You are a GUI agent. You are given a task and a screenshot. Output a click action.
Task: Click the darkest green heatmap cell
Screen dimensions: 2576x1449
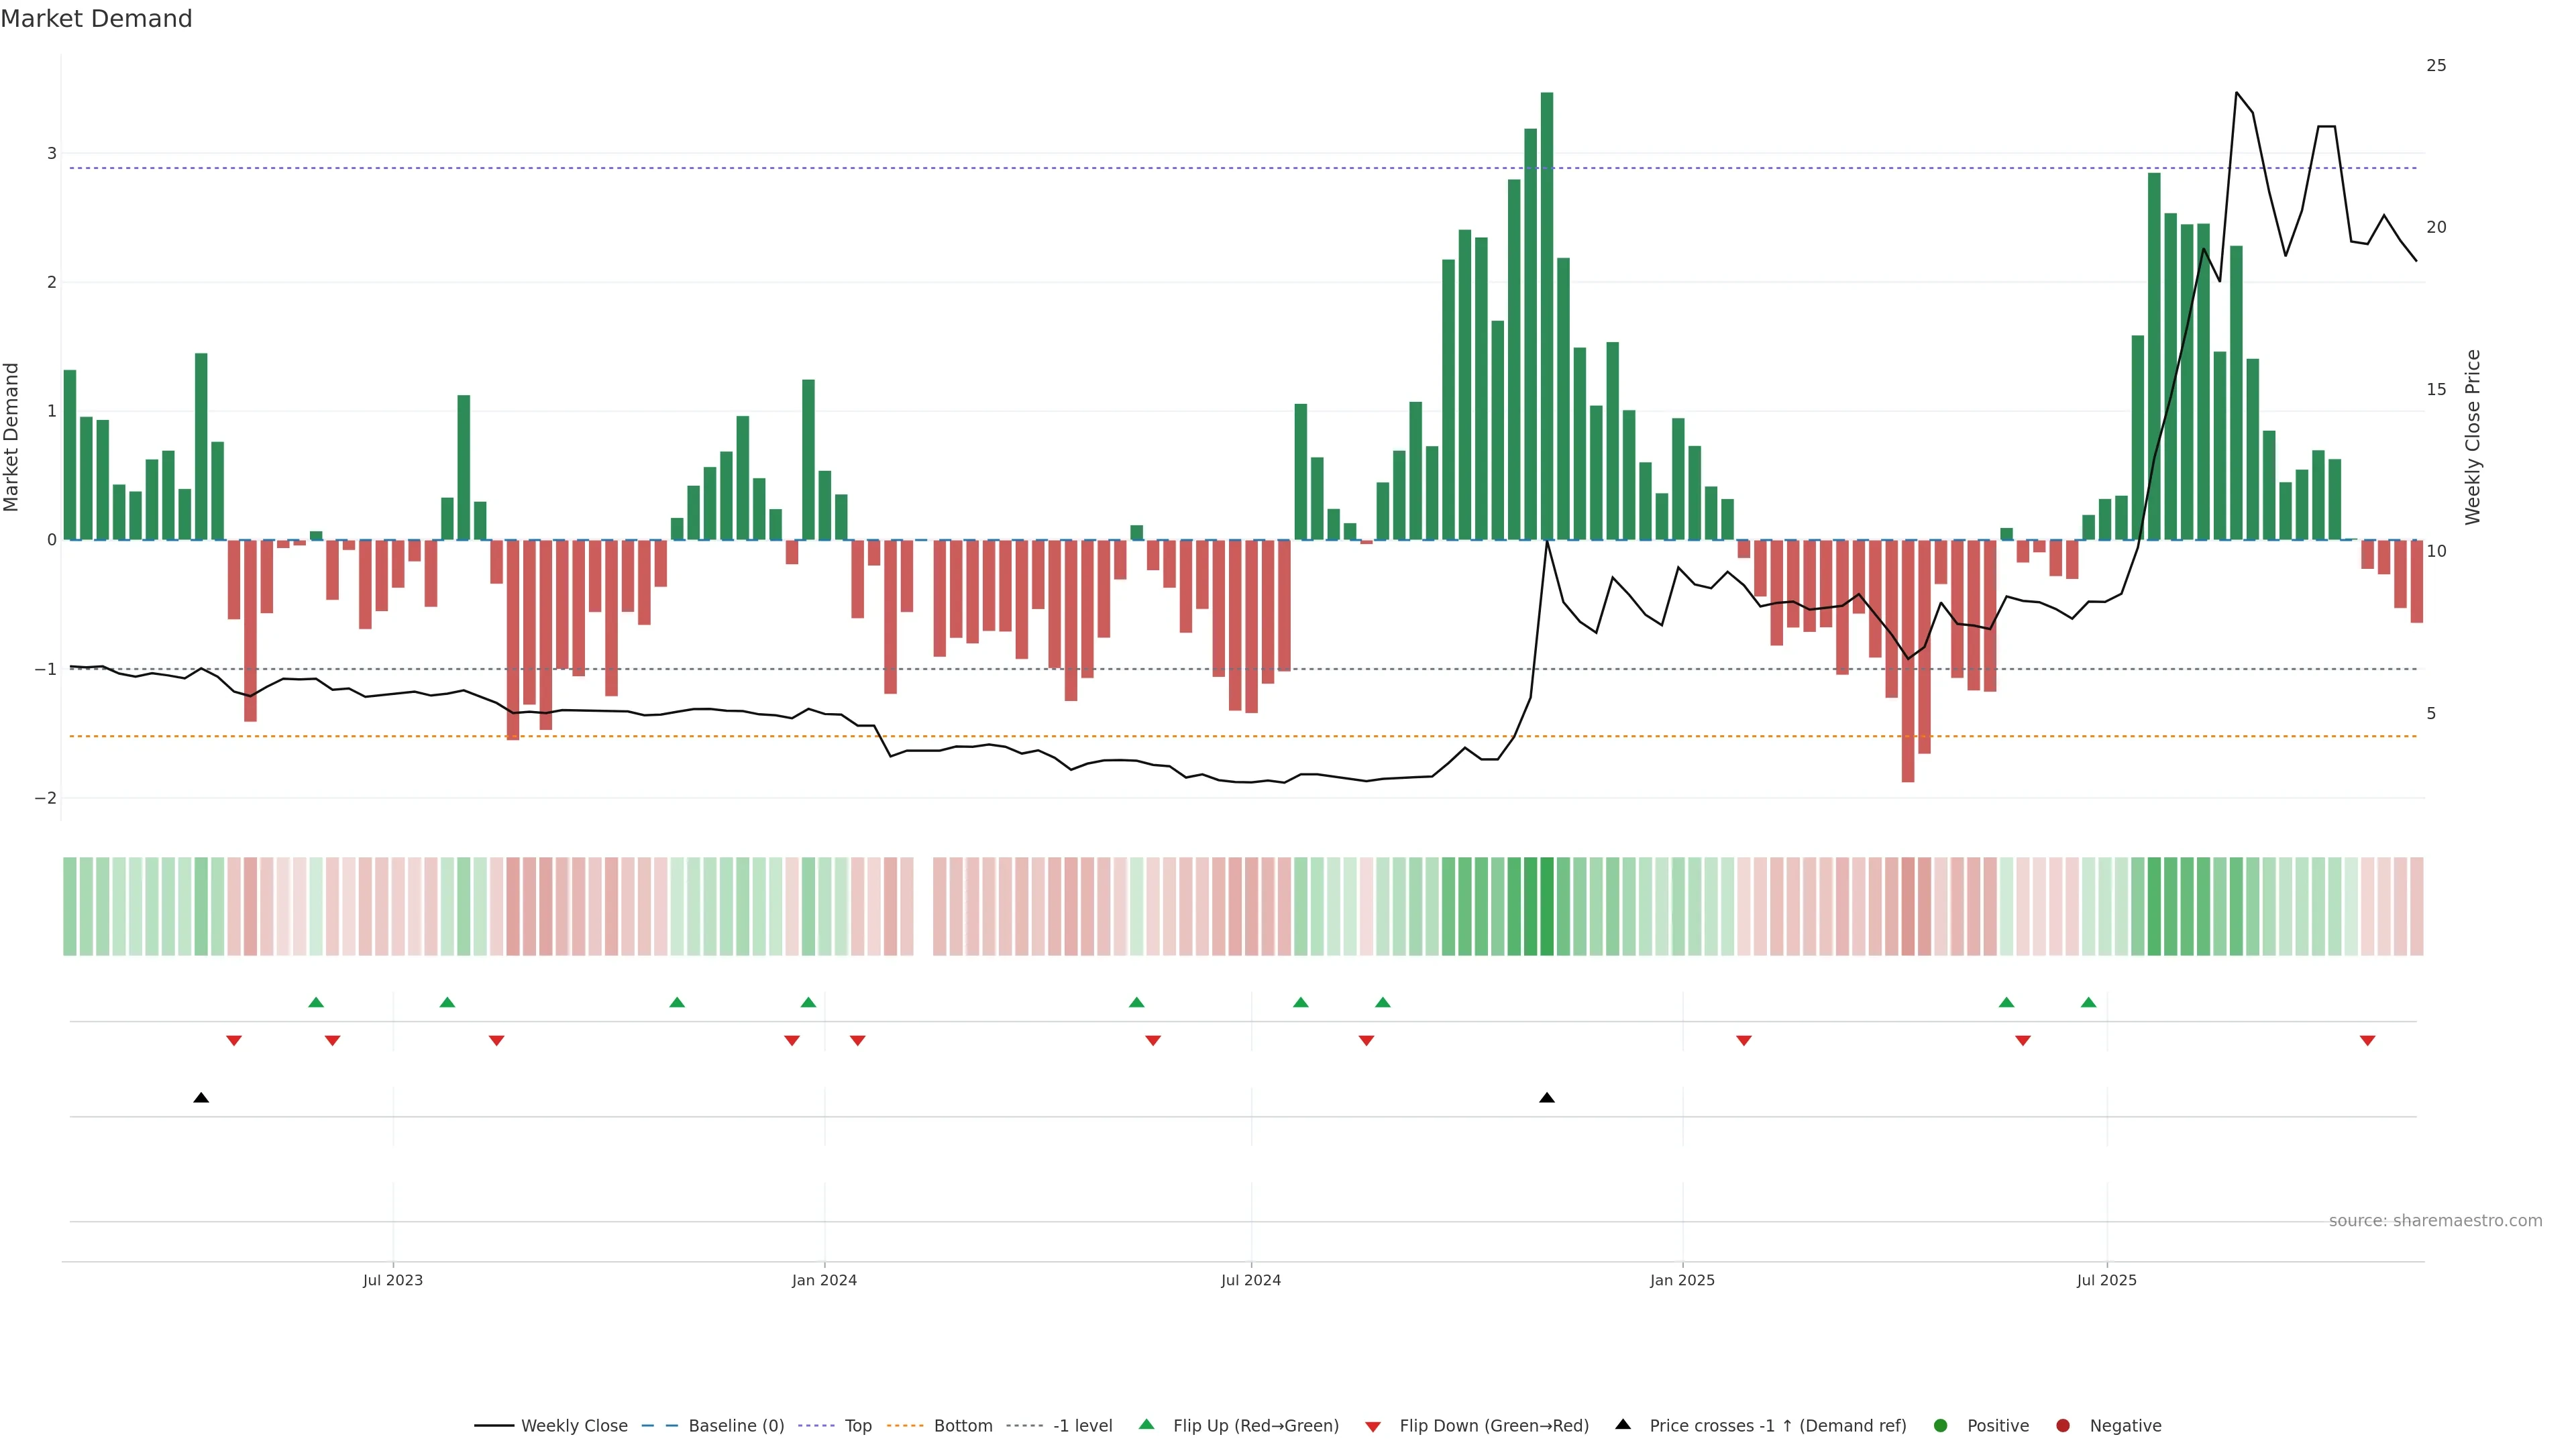1547,906
